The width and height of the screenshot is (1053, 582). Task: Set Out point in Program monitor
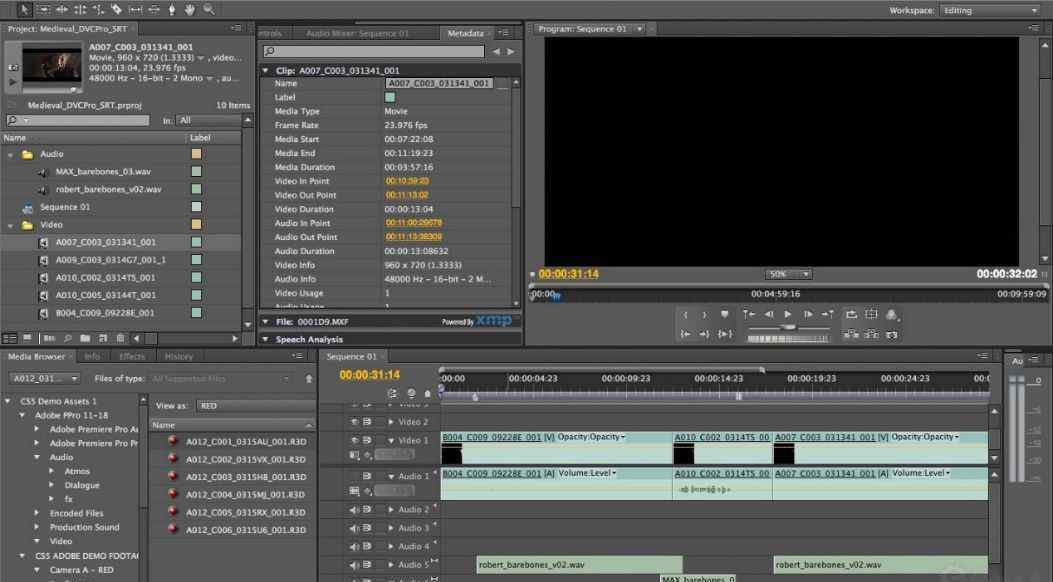[x=704, y=314]
